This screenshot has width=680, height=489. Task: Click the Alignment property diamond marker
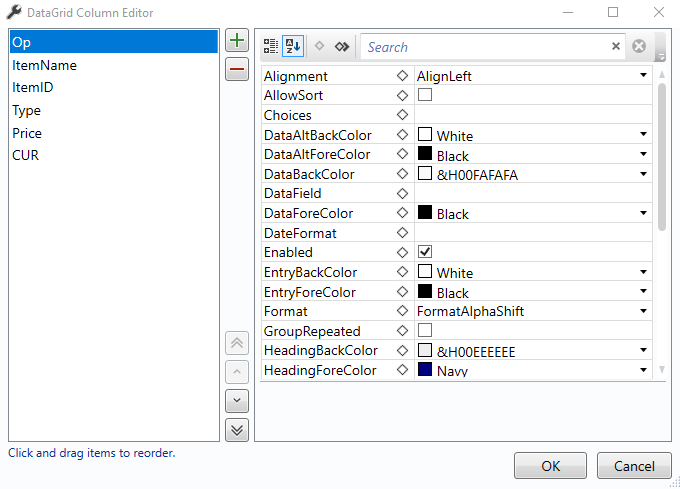(x=402, y=76)
